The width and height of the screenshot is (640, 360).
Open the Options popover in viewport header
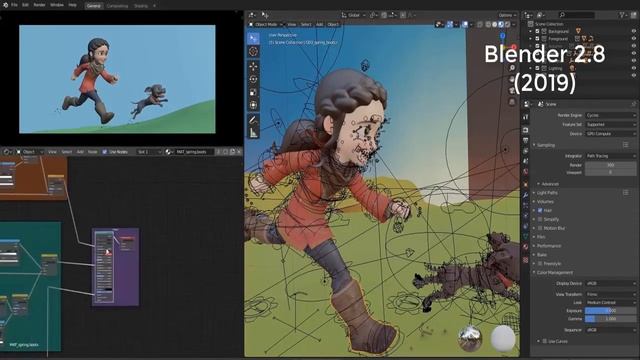[x=507, y=15]
